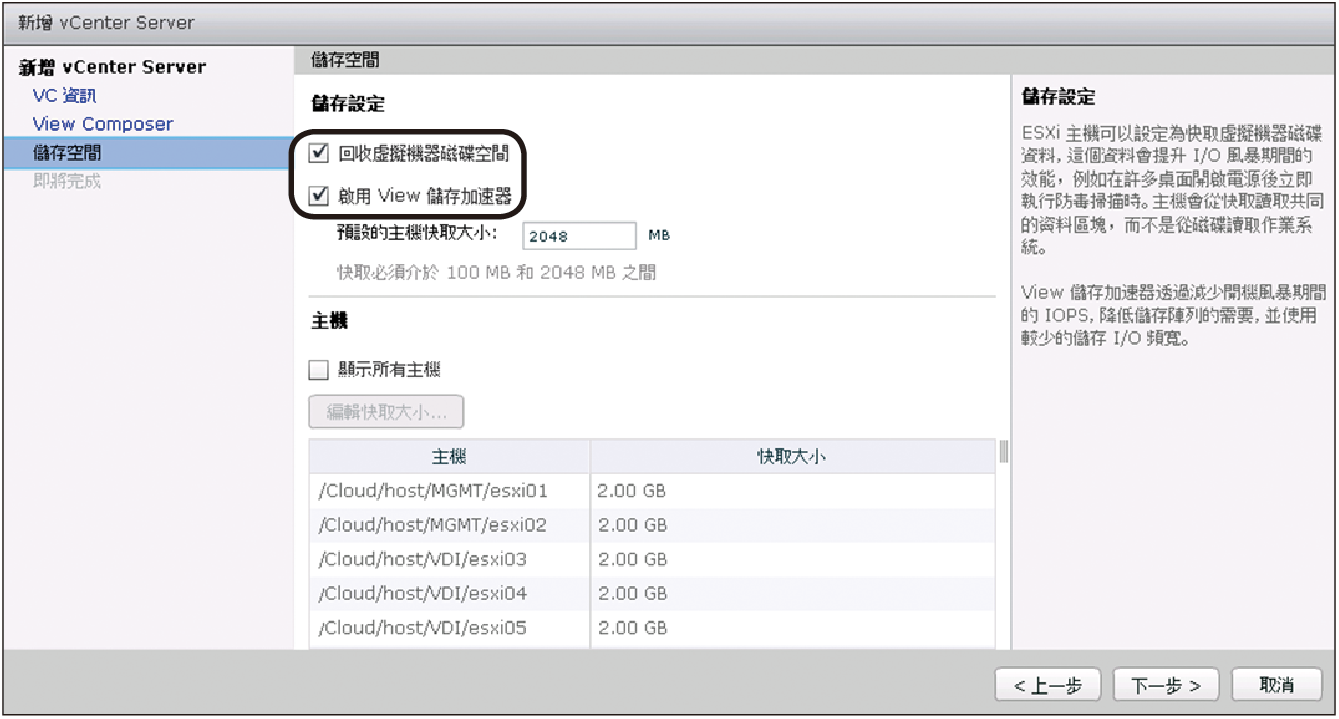Click the 新增 vCenter Server sidebar heading
1339x719 pixels.
(112, 67)
